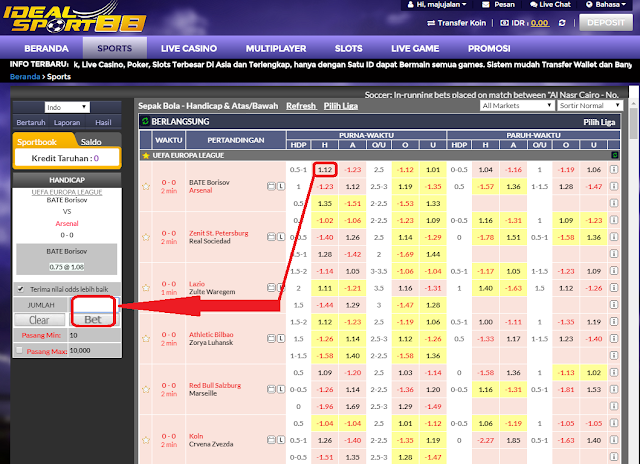Click the Berlangsung section refresh icon
This screenshot has width=640, height=464.
pyautogui.click(x=145, y=121)
